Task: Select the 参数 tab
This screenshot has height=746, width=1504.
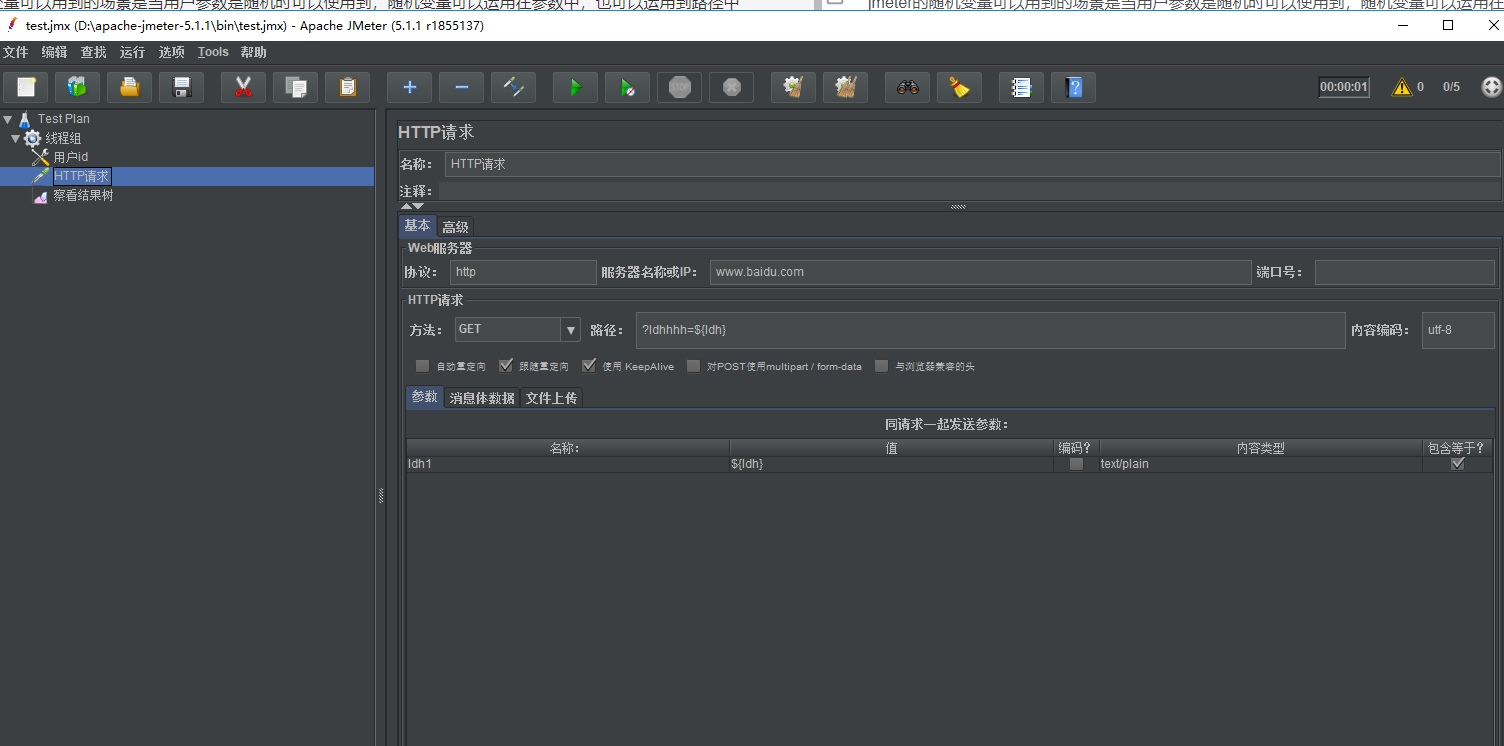Action: (425, 397)
